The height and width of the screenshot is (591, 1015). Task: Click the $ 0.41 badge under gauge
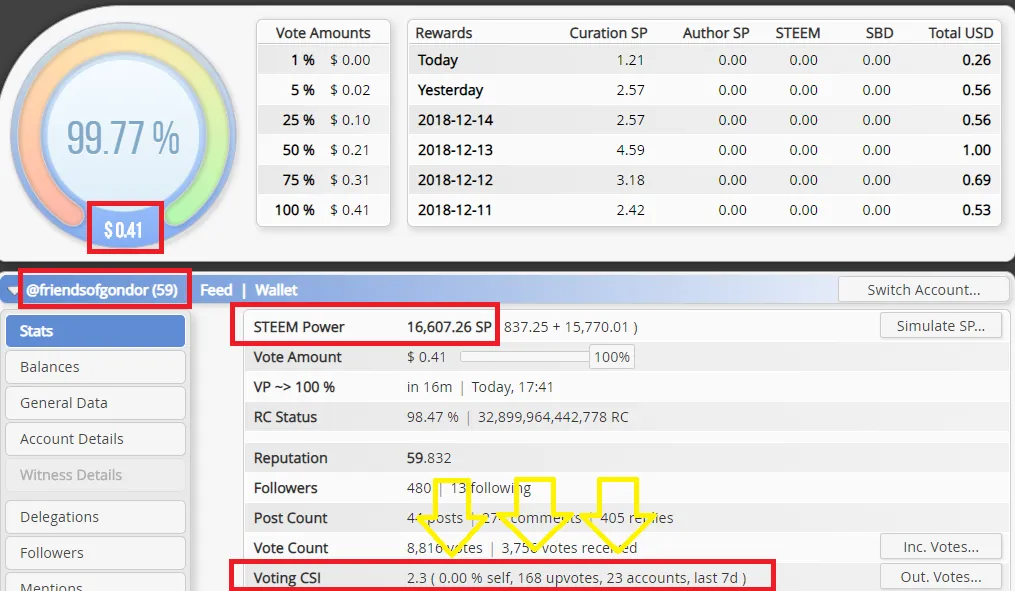[x=123, y=229]
